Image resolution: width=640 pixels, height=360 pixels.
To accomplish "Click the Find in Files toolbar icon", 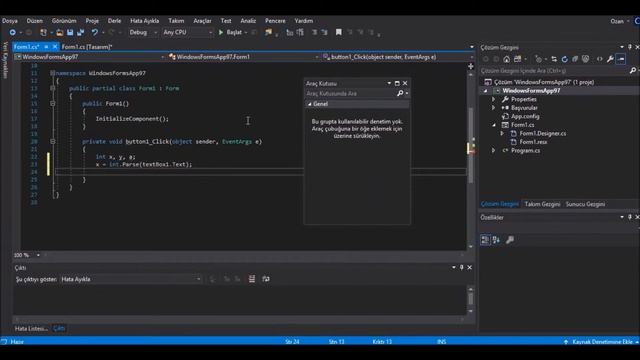I will [x=269, y=32].
